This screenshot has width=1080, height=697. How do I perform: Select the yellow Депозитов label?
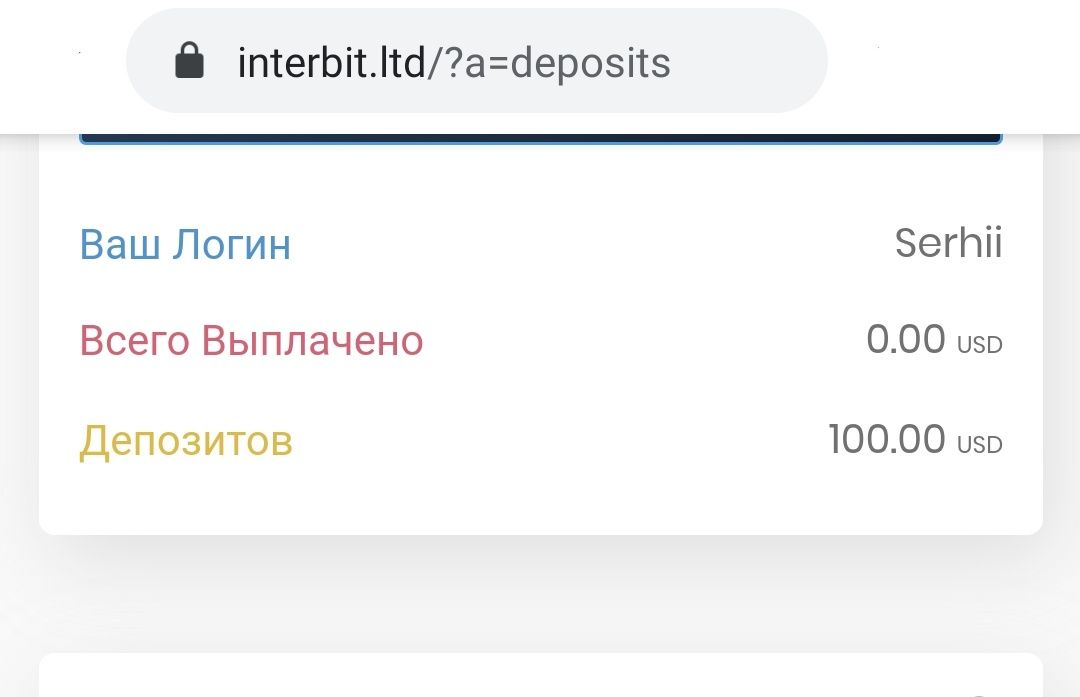point(186,440)
